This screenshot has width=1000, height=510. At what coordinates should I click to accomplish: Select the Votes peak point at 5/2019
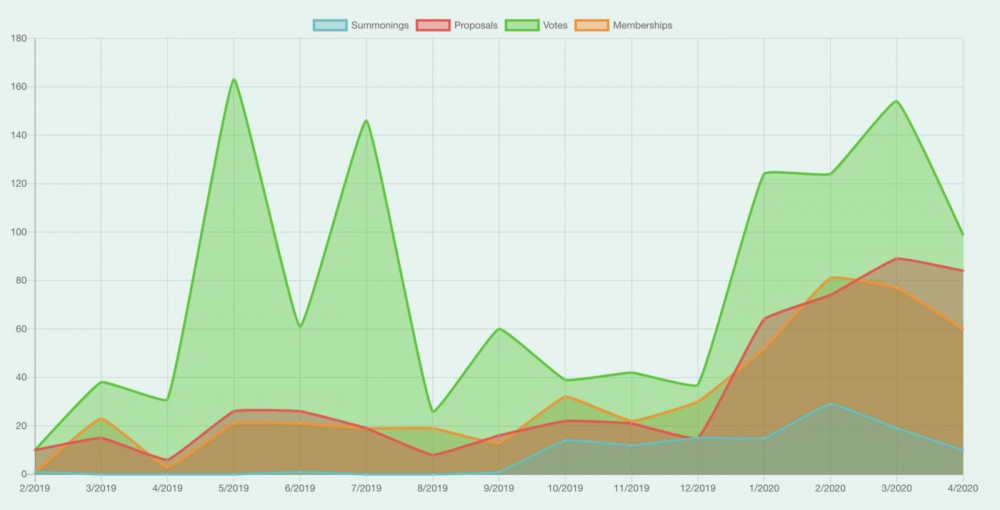tap(233, 80)
